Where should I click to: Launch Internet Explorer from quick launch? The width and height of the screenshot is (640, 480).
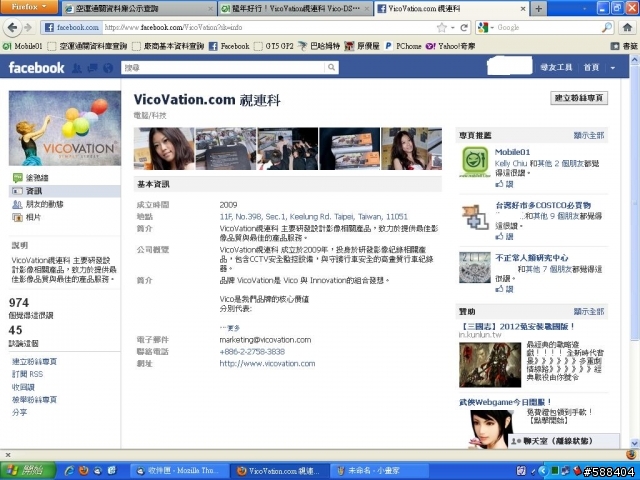[69, 471]
